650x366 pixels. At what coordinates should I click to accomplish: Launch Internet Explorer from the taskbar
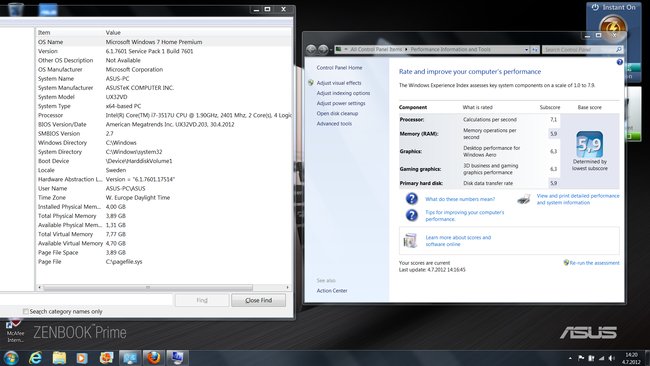coord(36,358)
